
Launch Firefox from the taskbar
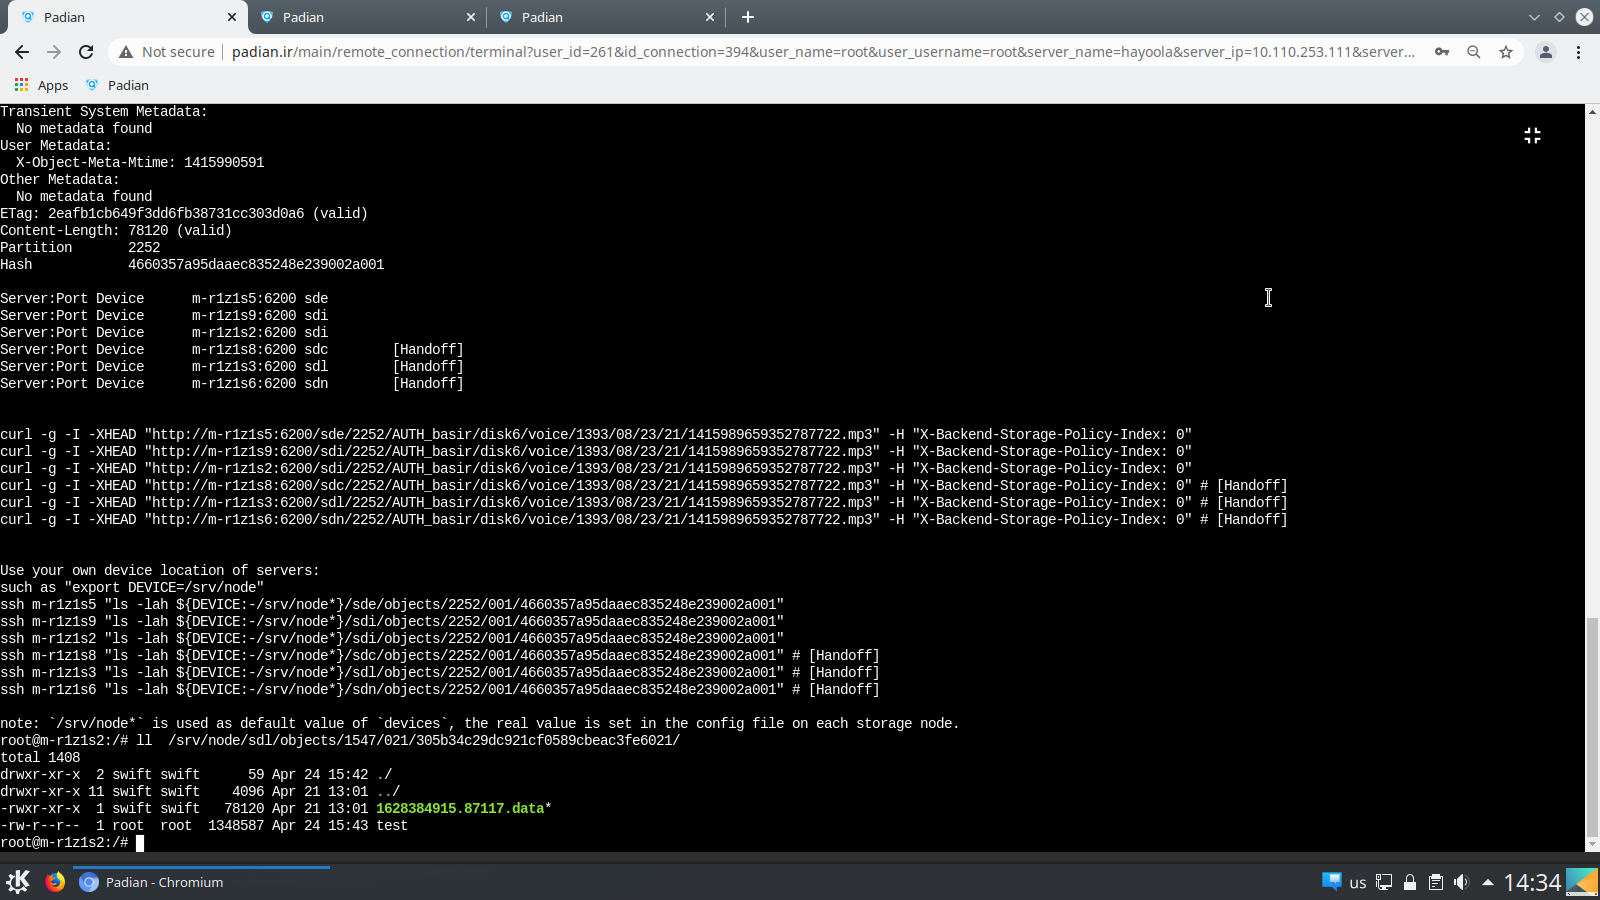[x=55, y=882]
